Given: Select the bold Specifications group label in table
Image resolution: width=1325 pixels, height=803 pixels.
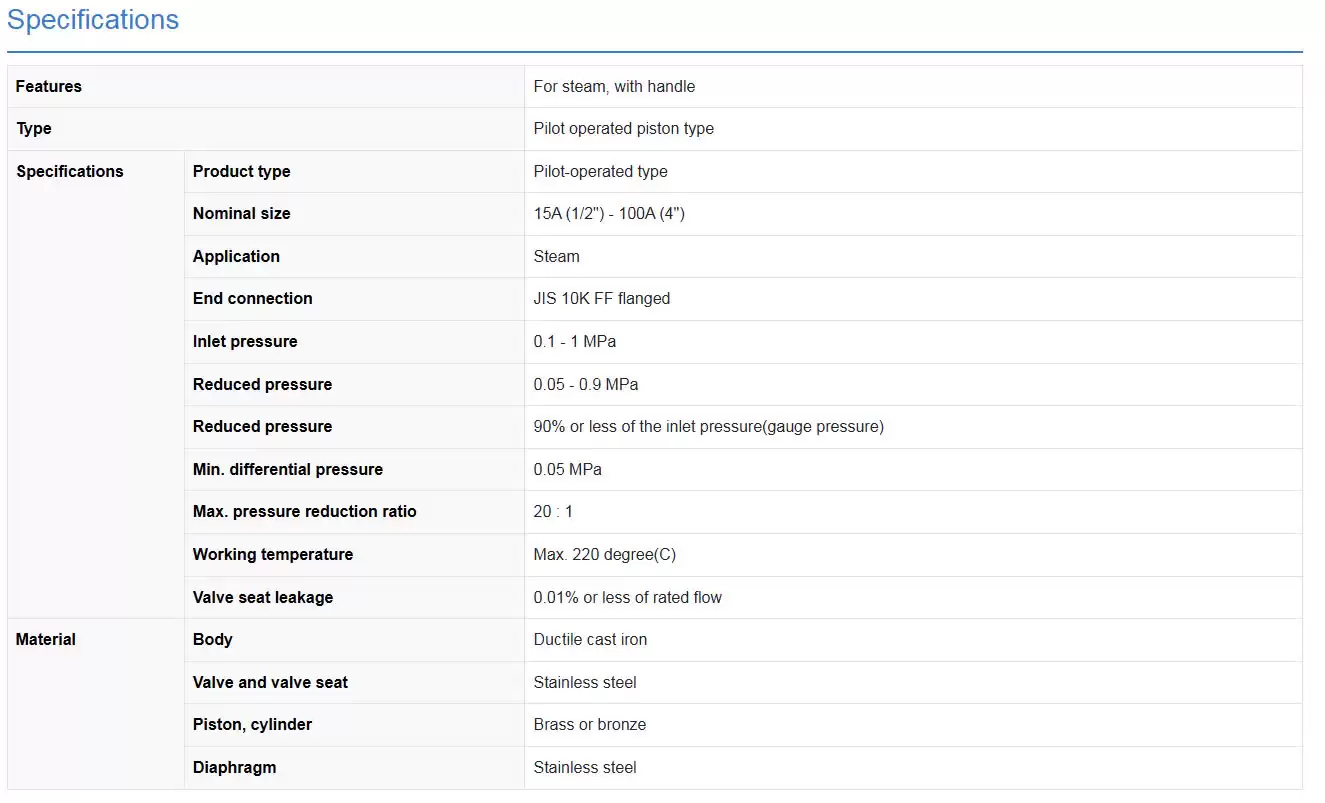Looking at the screenshot, I should click(x=70, y=171).
